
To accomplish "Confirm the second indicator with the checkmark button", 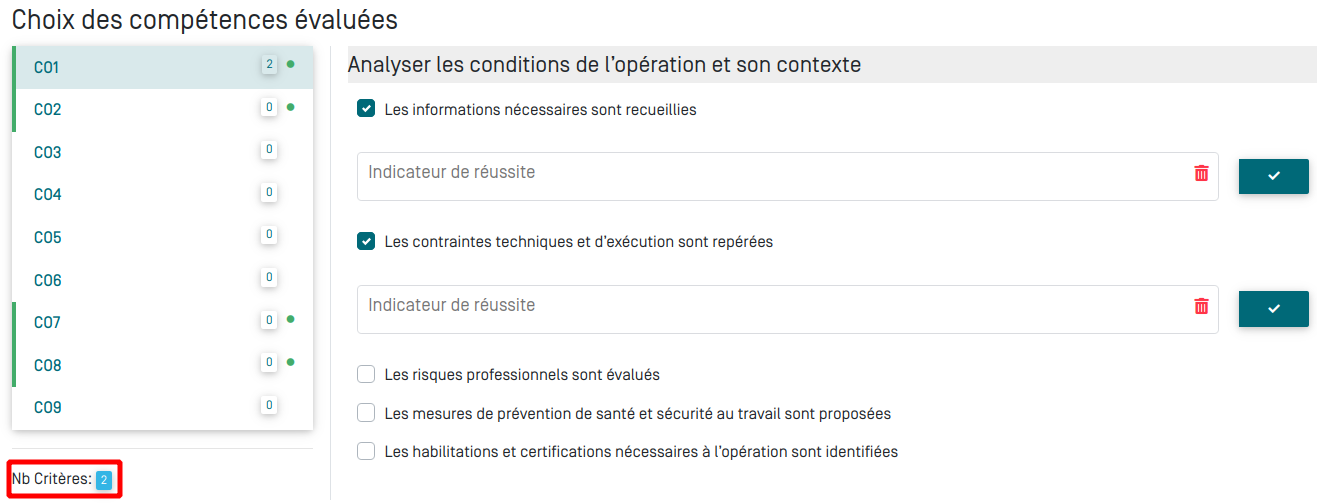I will coord(1273,309).
